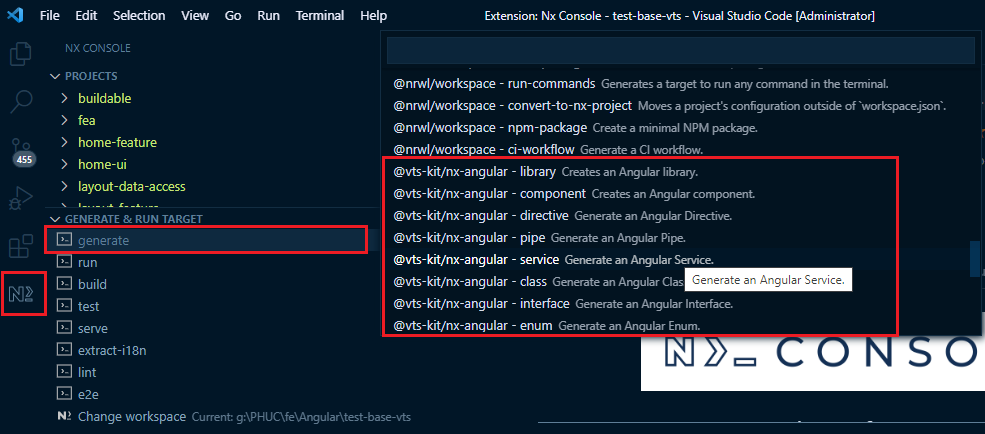Open the Terminal menu
985x434 pixels.
click(x=320, y=16)
